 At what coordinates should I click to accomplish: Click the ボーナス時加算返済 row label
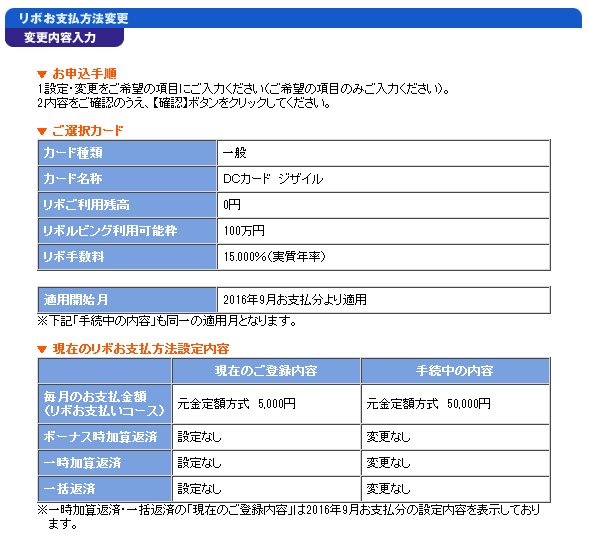click(104, 437)
